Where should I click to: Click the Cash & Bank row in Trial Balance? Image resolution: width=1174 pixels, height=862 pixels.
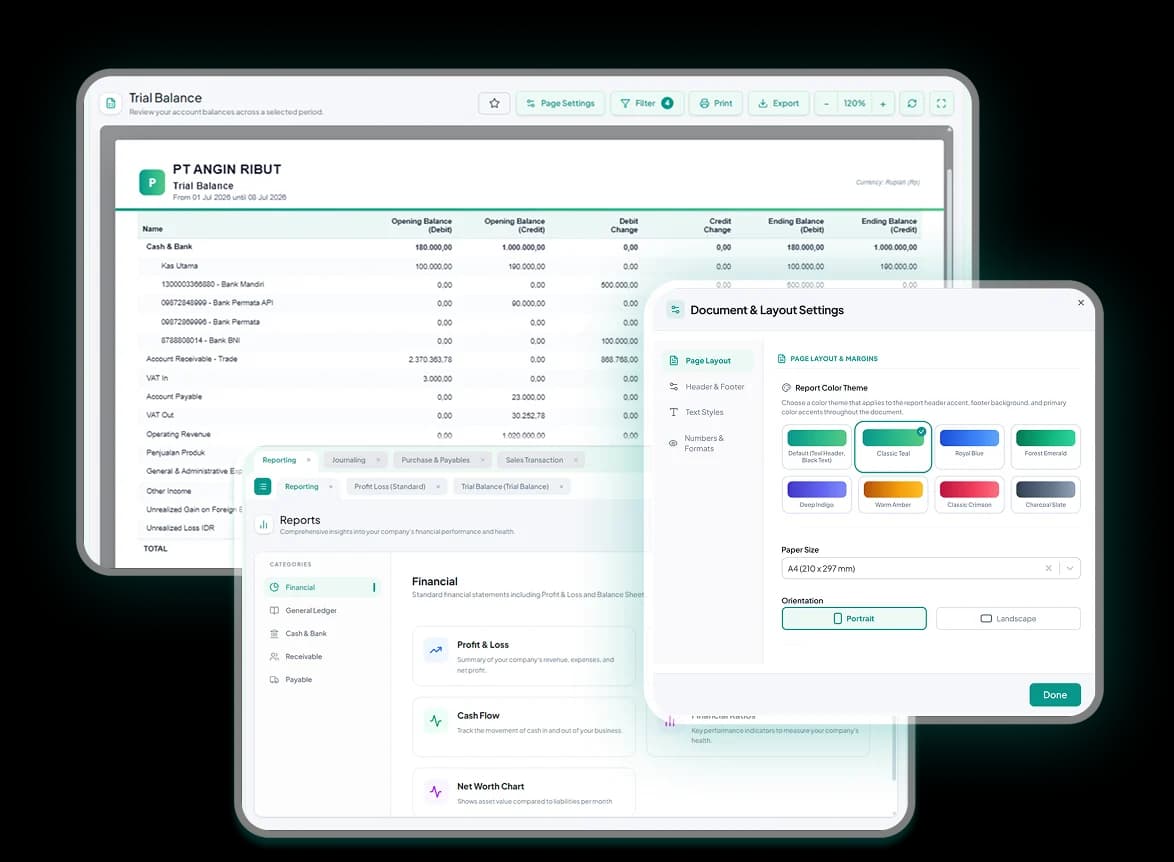[529, 247]
